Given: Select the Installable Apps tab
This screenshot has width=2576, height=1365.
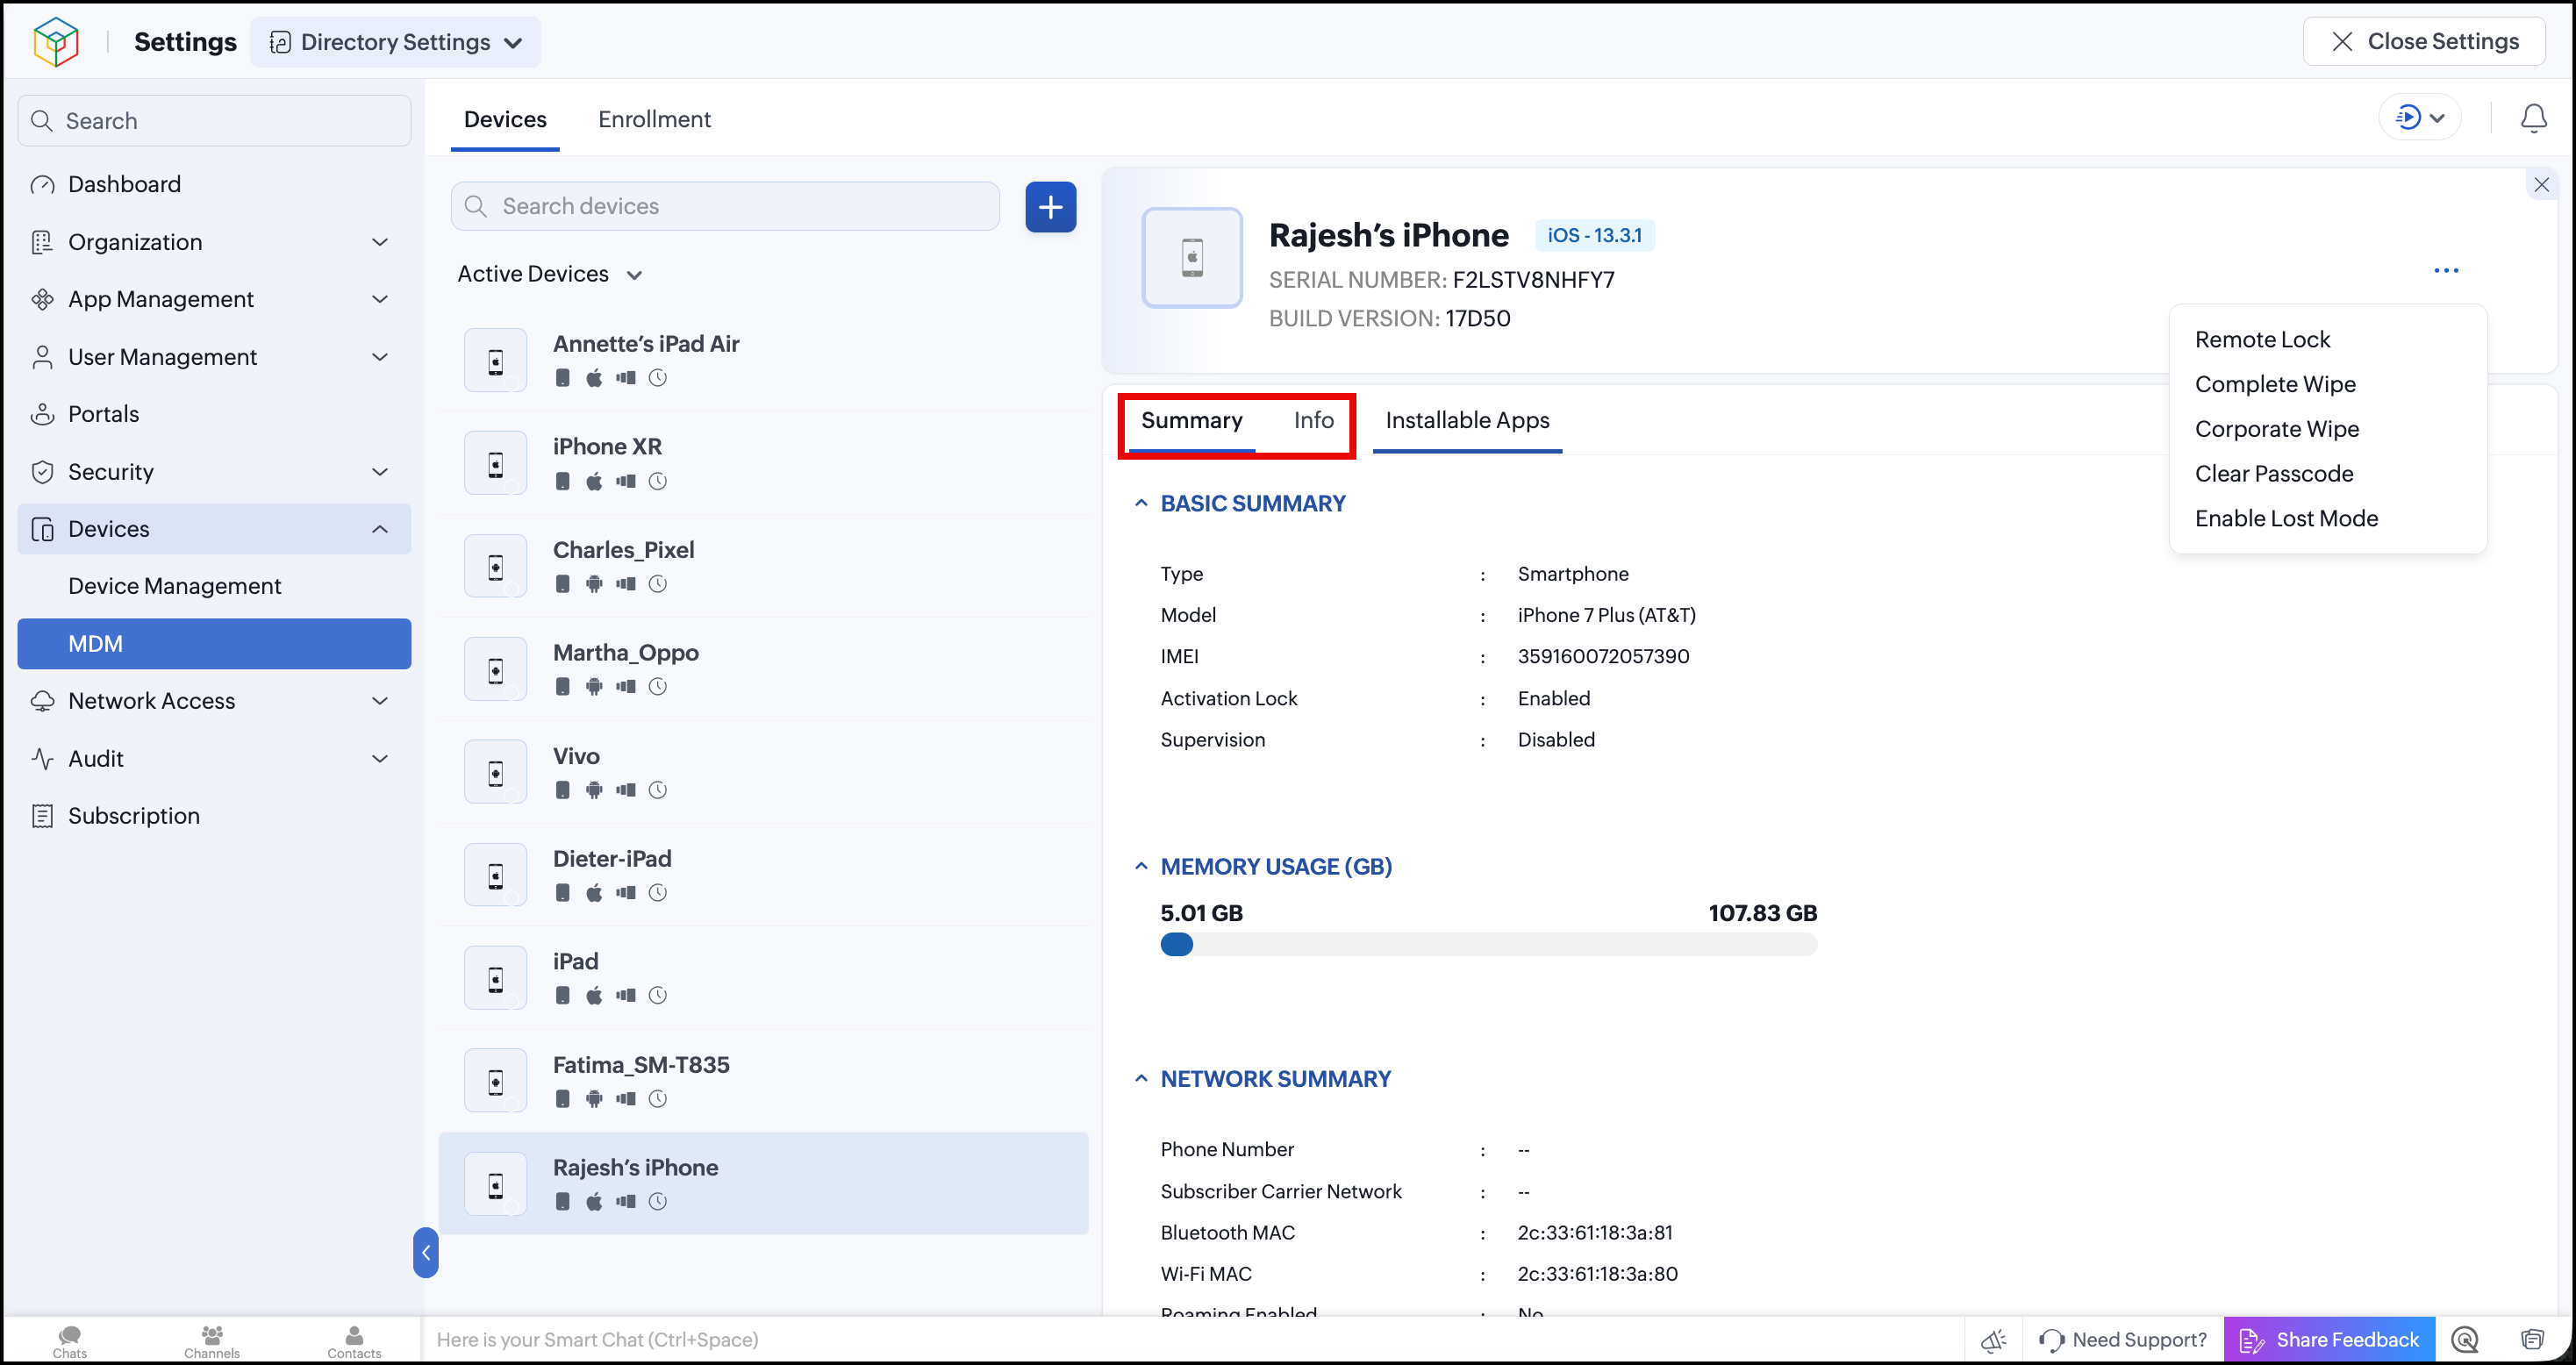Looking at the screenshot, I should tap(1467, 420).
